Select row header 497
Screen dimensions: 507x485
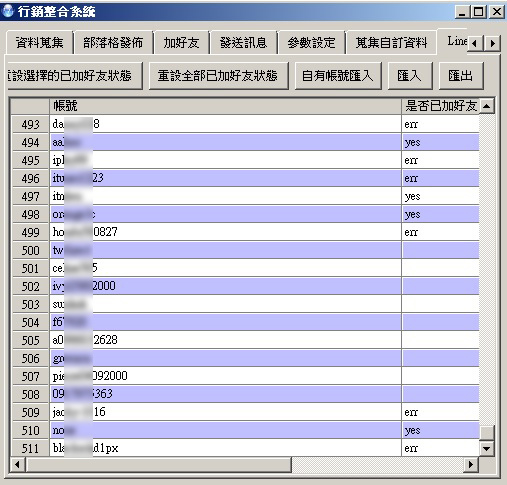(30, 196)
